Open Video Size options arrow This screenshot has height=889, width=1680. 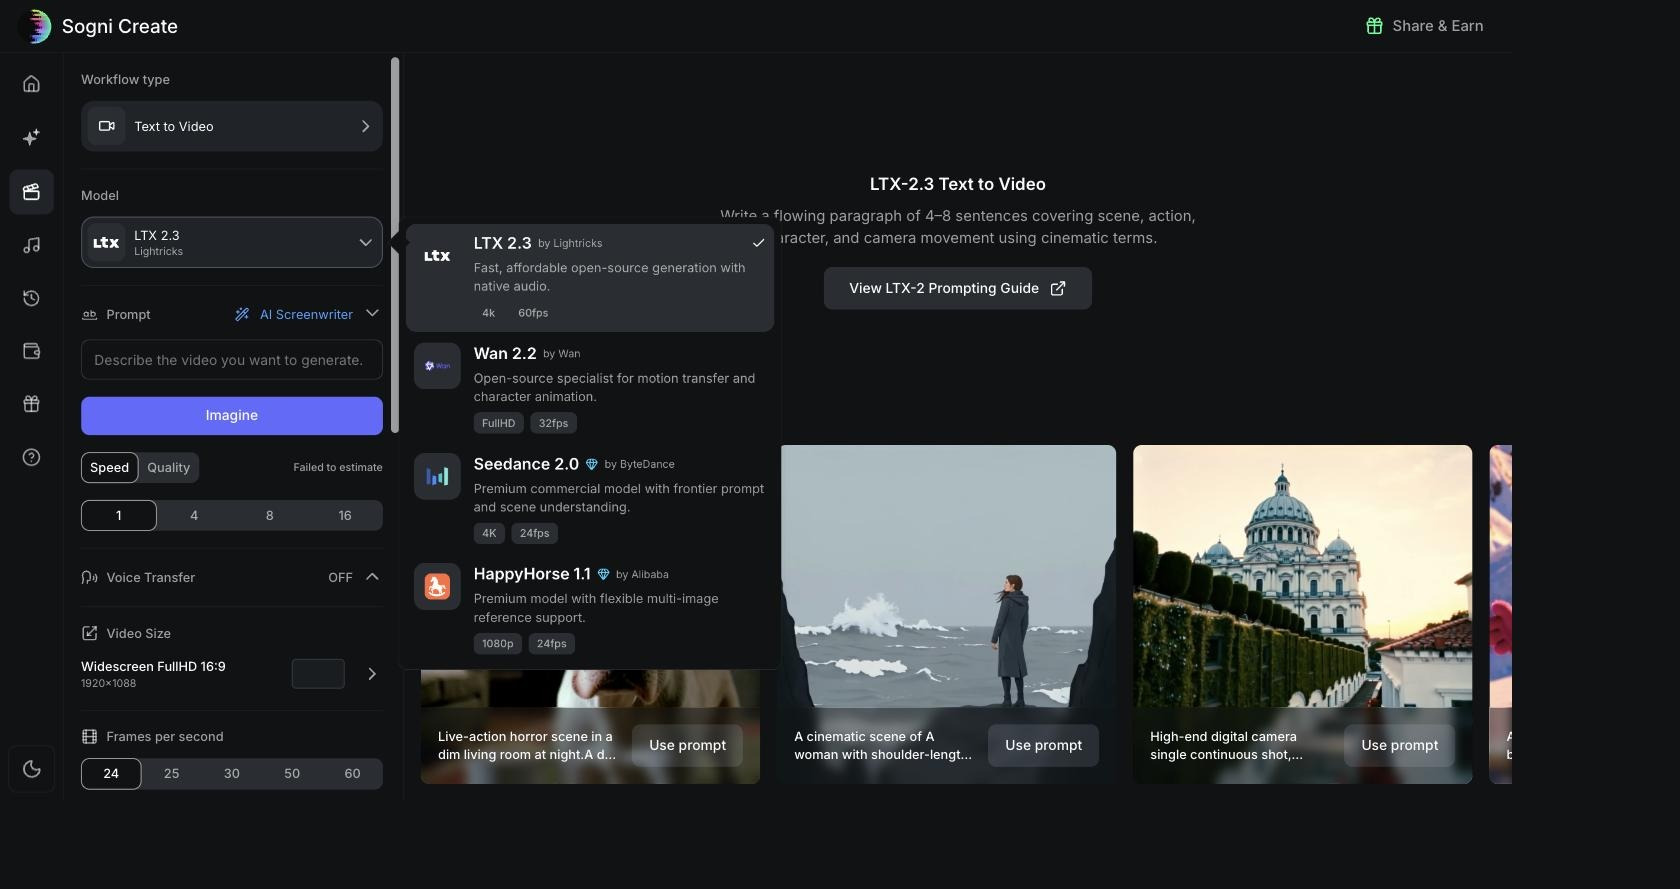pyautogui.click(x=372, y=674)
